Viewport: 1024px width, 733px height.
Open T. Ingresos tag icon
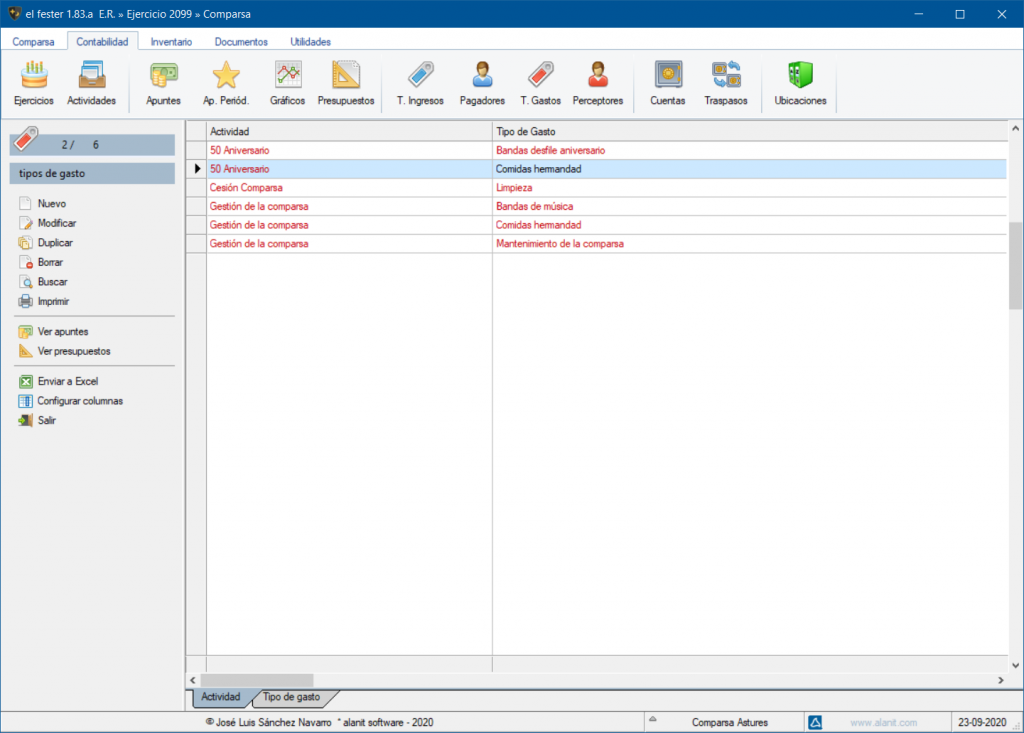click(420, 76)
